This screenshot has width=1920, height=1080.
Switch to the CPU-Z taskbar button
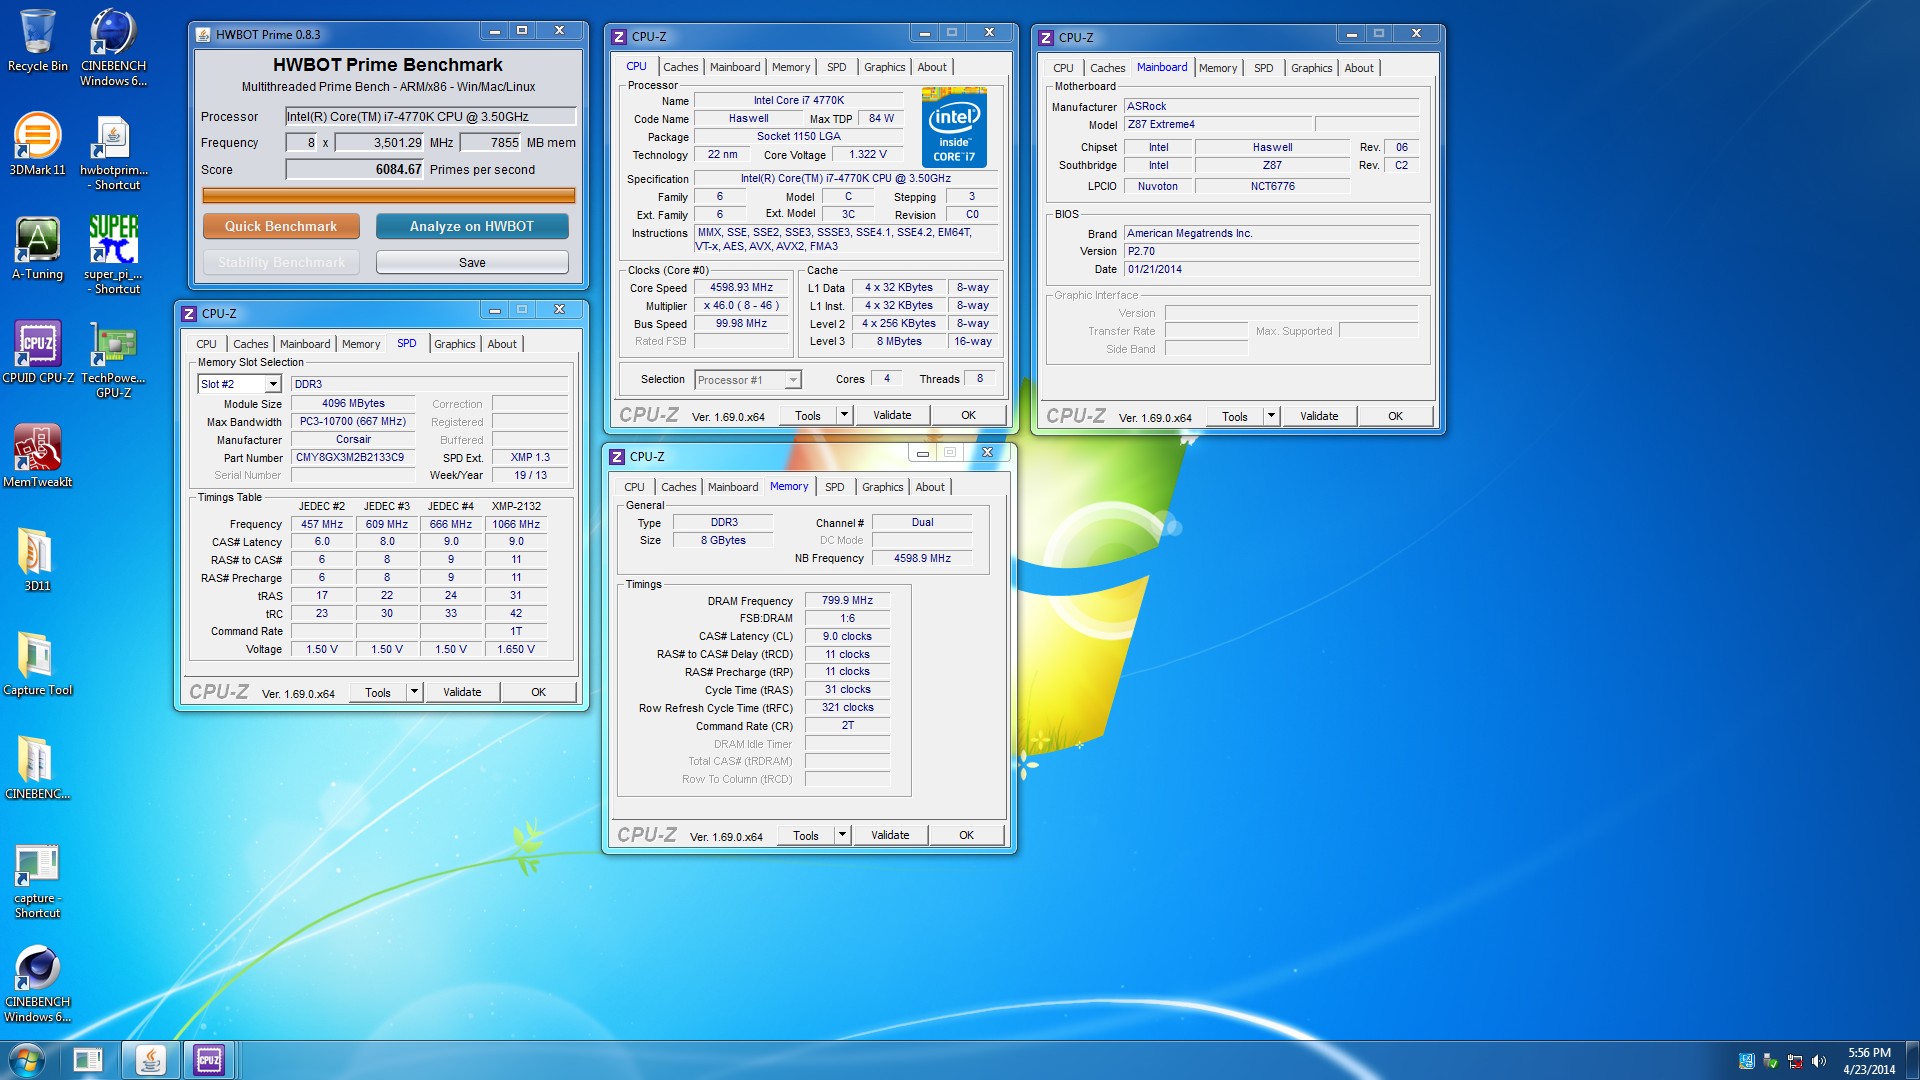tap(209, 1060)
